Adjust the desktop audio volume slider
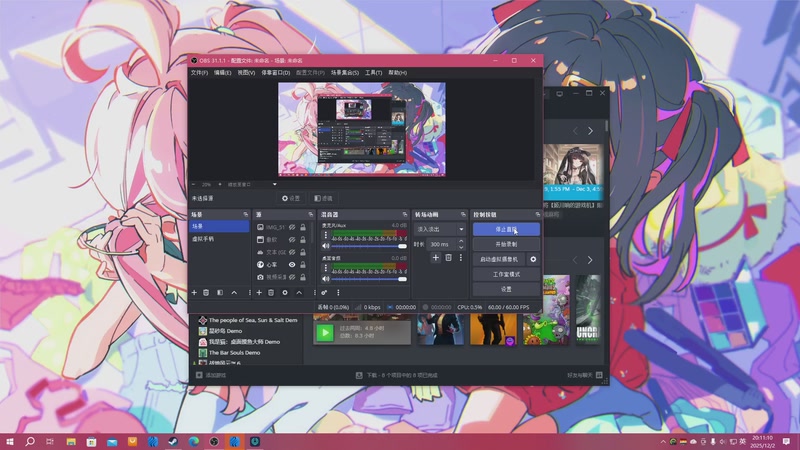The image size is (800, 450). [x=369, y=279]
